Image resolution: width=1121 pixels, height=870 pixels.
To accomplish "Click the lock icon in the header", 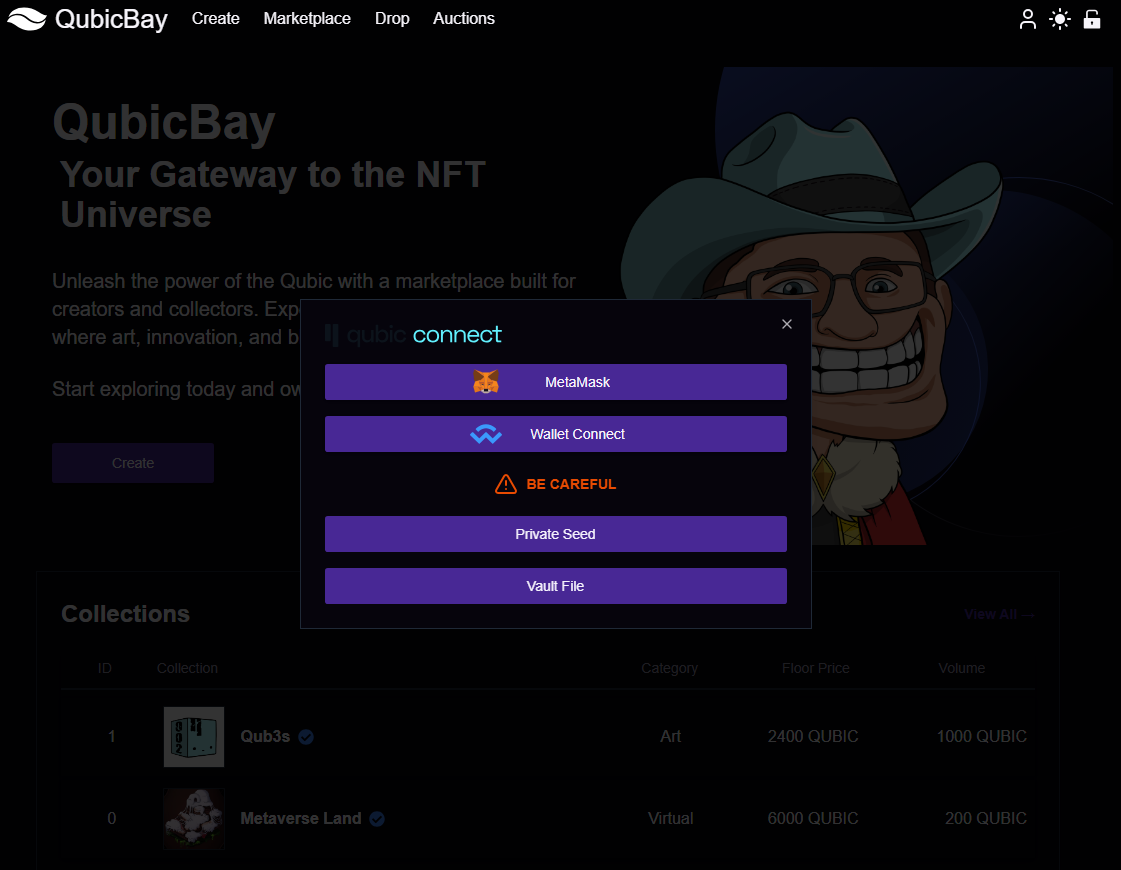I will click(x=1092, y=19).
